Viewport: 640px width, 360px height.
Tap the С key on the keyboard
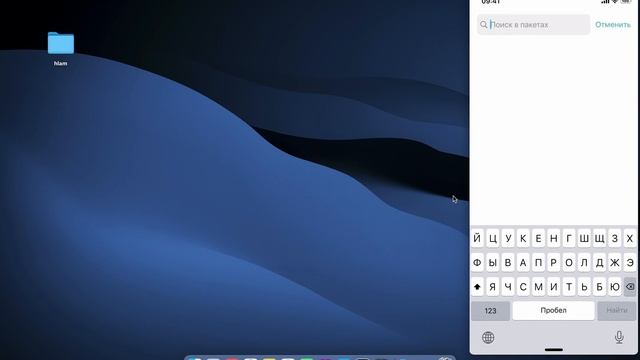pyautogui.click(x=523, y=287)
